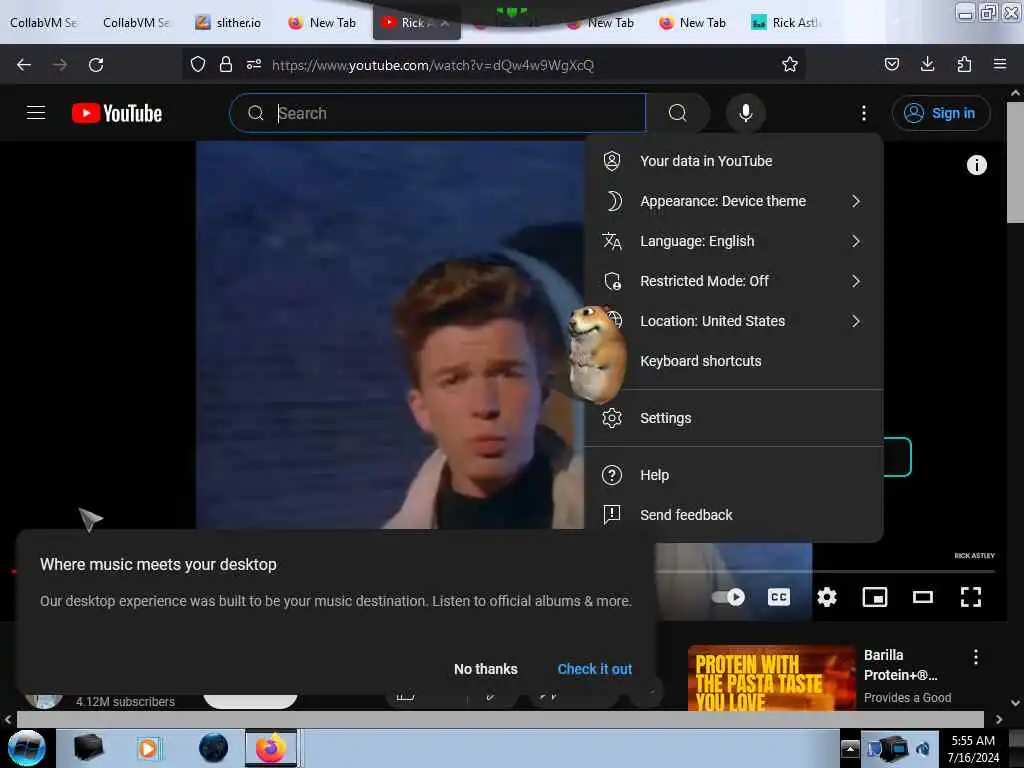This screenshot has width=1024, height=768.
Task: Click horizontal scrollbar right arrow
Action: pos(999,719)
